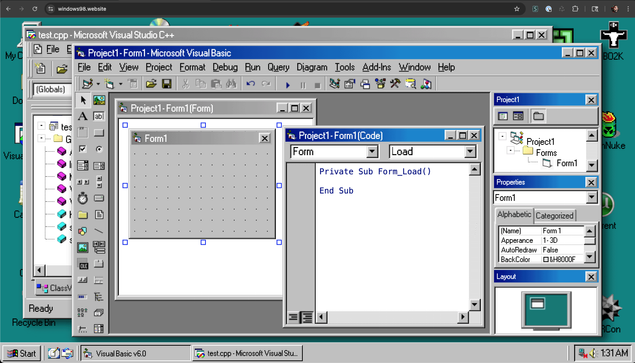Switch to the Categorized properties tab
This screenshot has width=635, height=363.
point(554,216)
